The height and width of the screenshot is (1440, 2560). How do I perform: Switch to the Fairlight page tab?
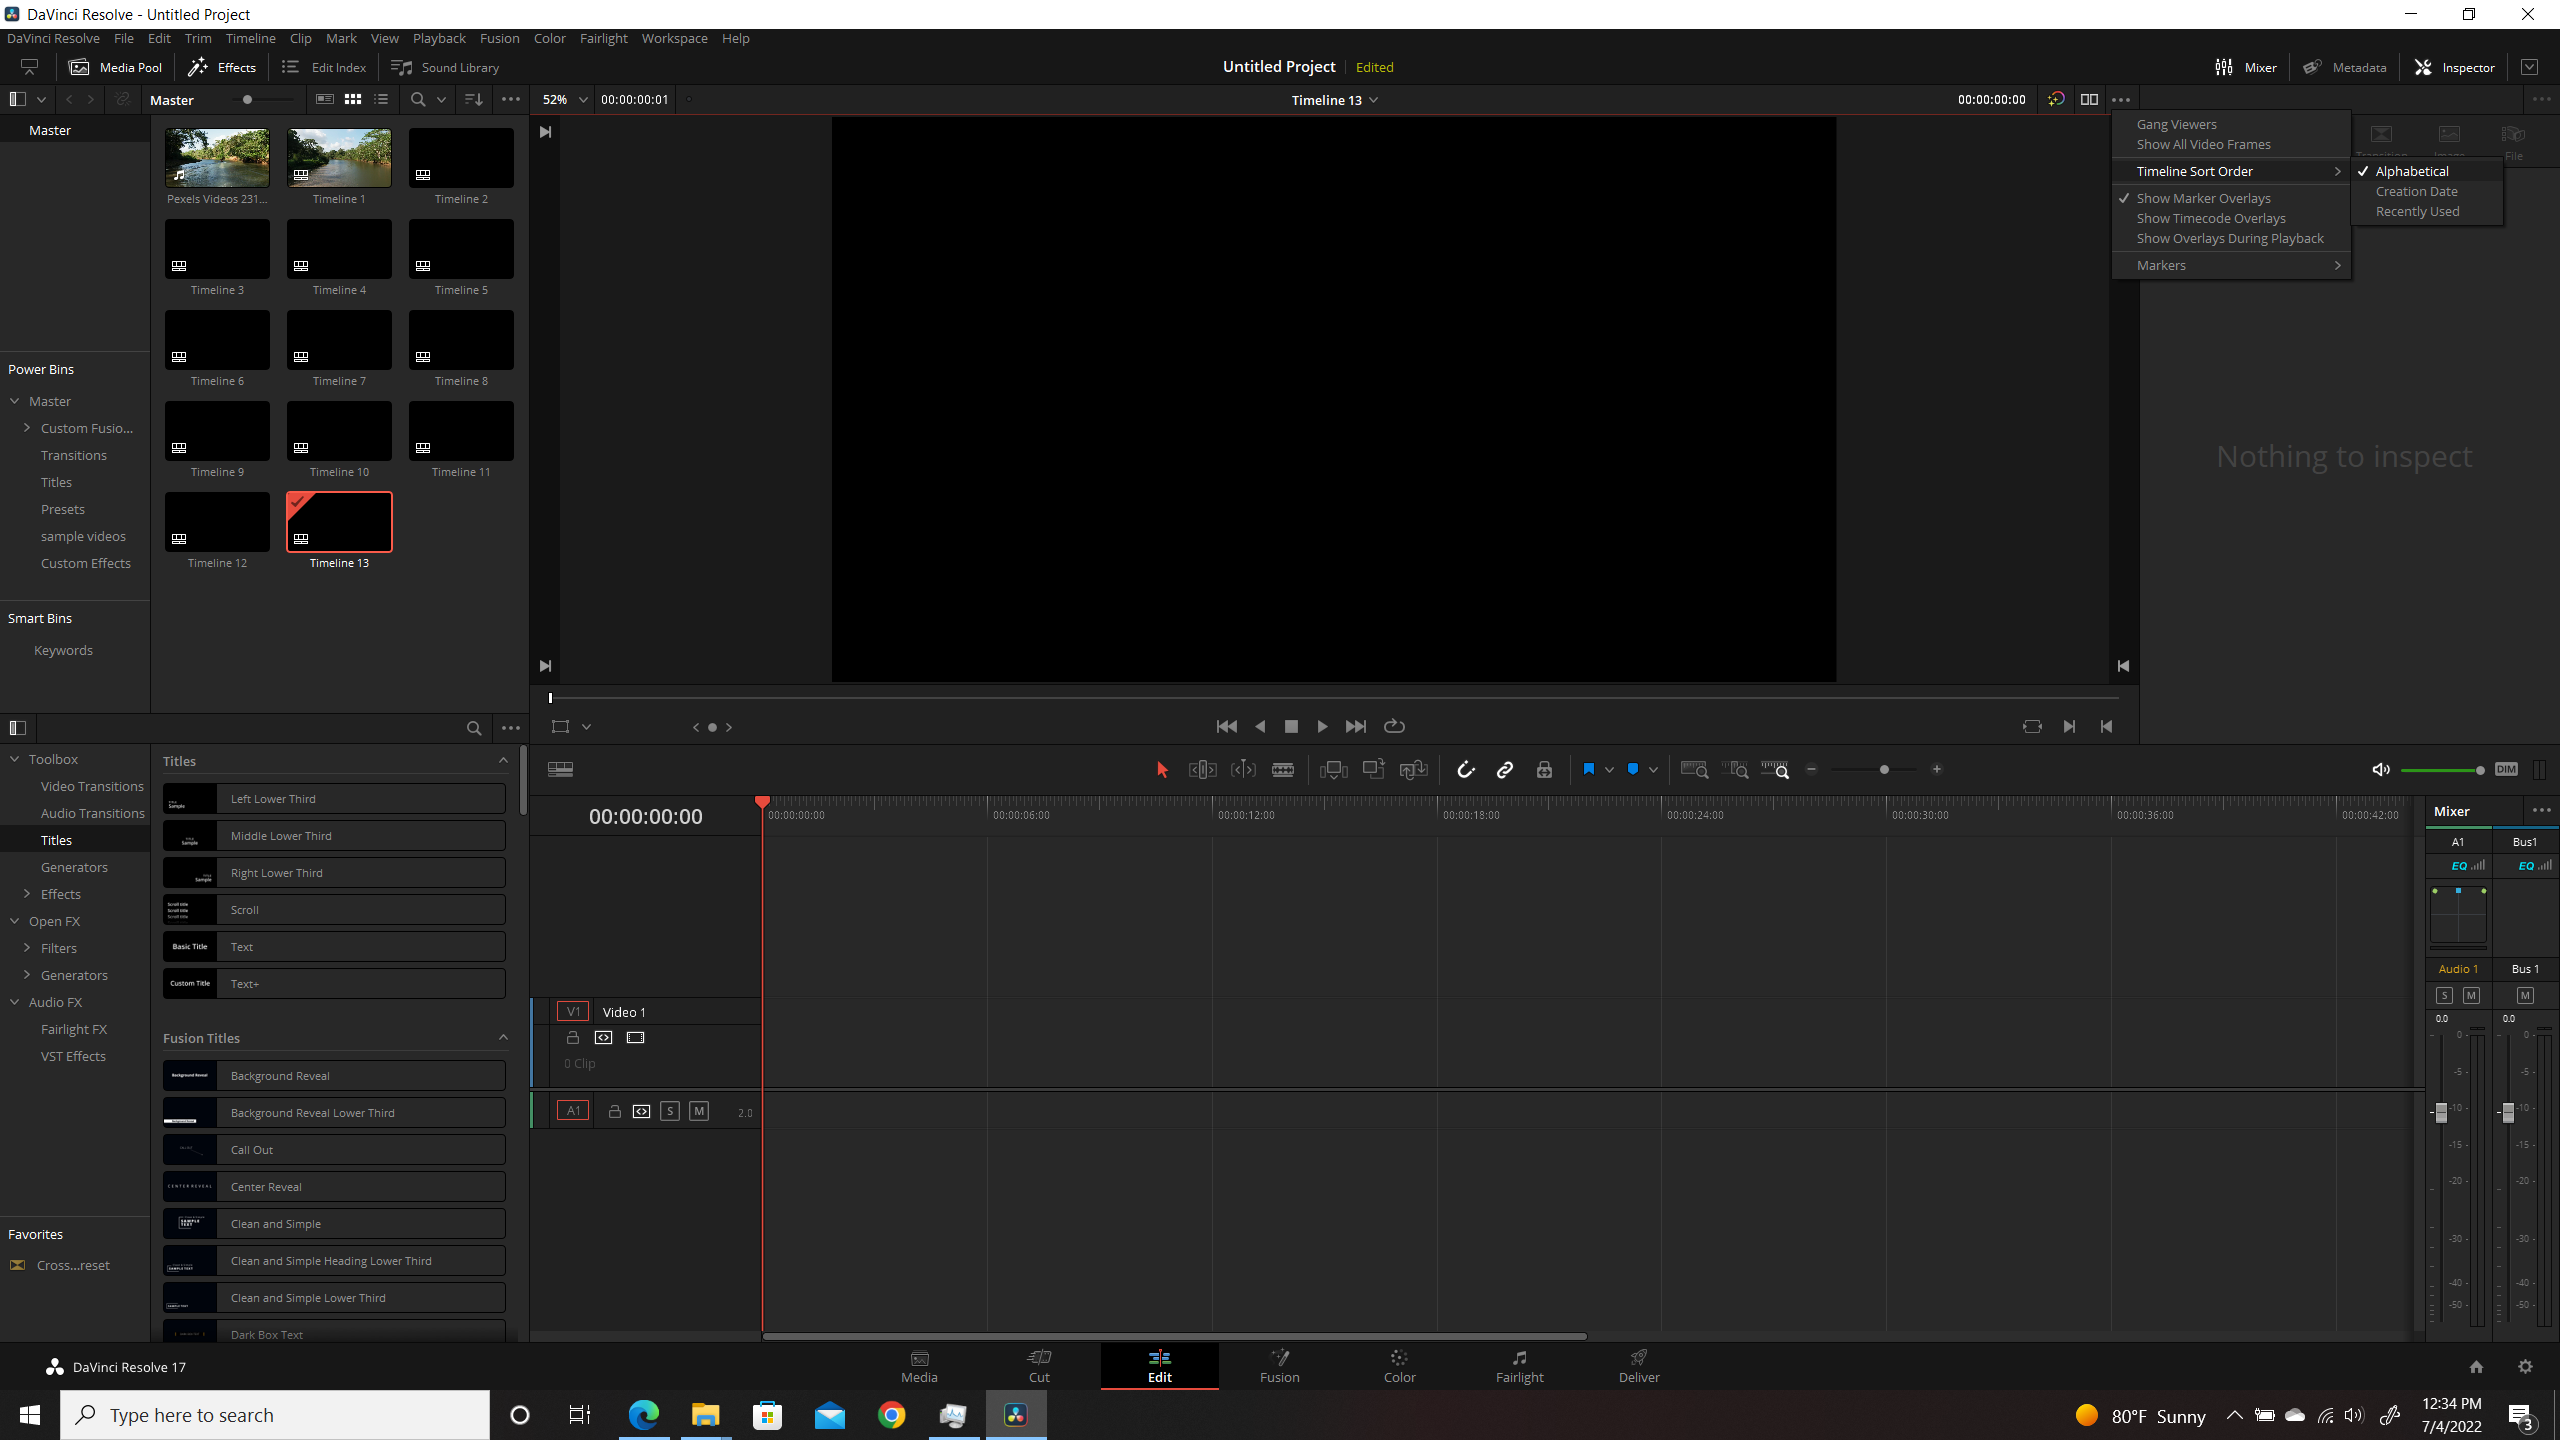1519,1366
